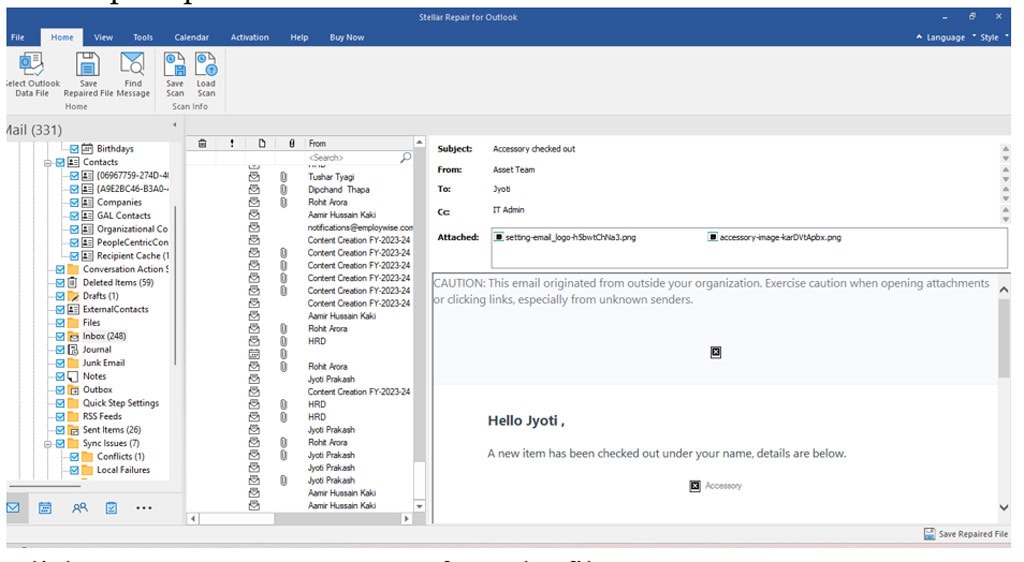The width and height of the screenshot is (1024, 562).
Task: Open Calendar tab
Action: (191, 37)
